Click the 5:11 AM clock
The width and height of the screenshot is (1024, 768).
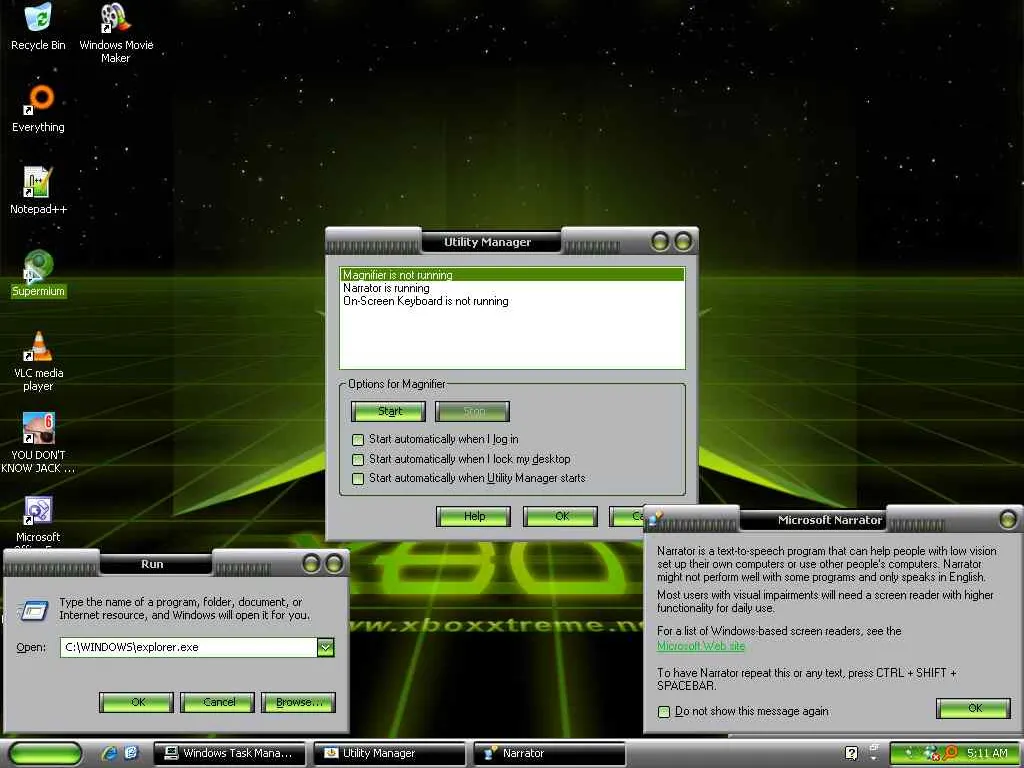[987, 753]
